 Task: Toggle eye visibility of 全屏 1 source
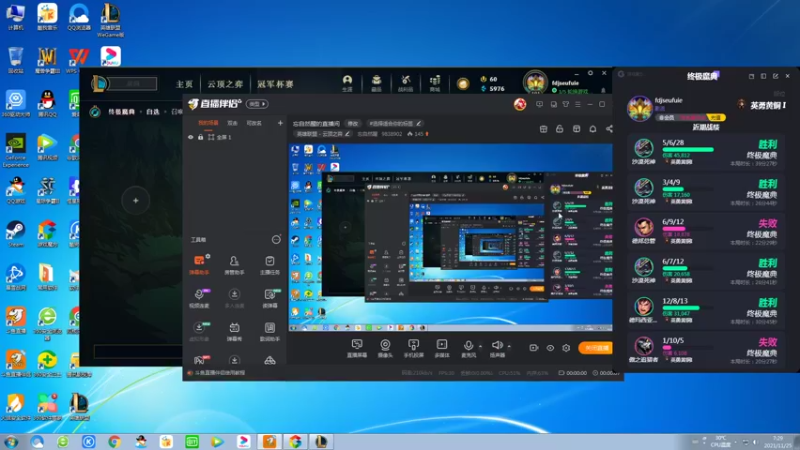(x=190, y=137)
